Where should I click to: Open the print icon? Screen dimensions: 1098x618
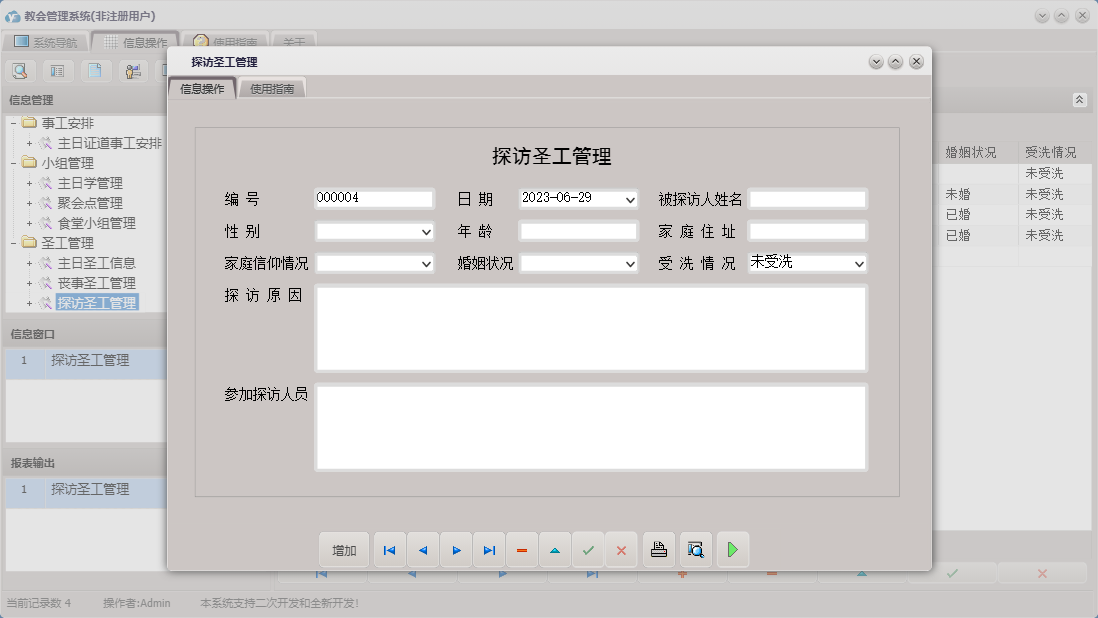(x=658, y=549)
